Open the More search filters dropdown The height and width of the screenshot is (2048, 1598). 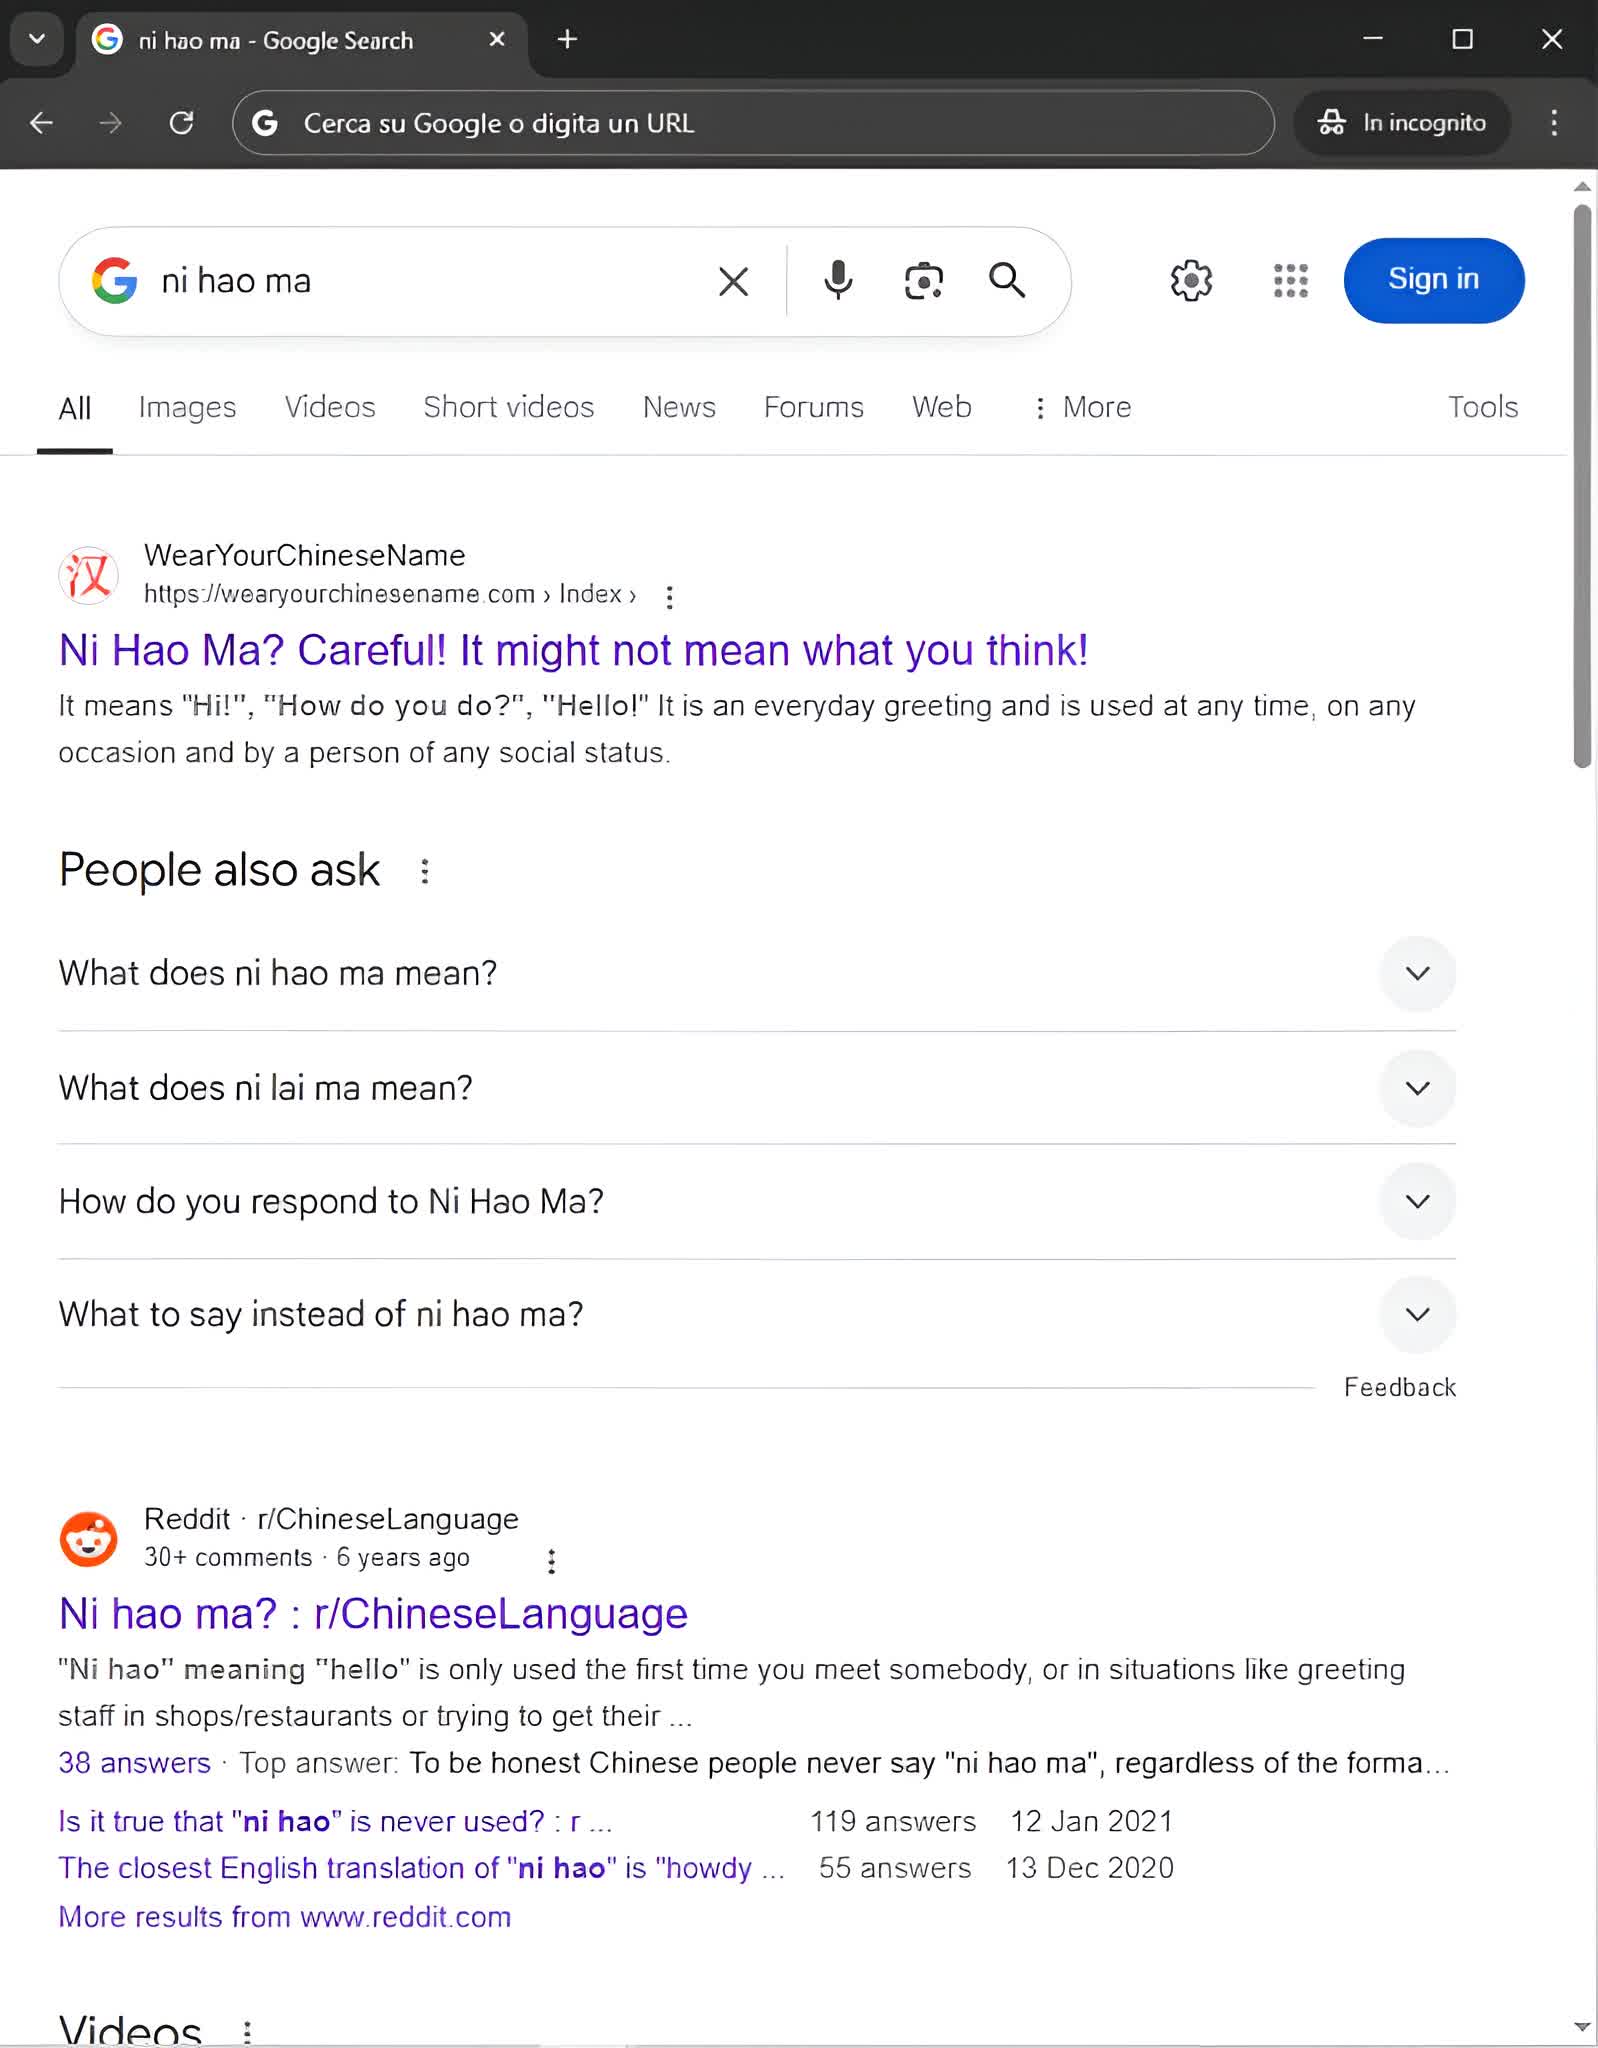(x=1083, y=407)
